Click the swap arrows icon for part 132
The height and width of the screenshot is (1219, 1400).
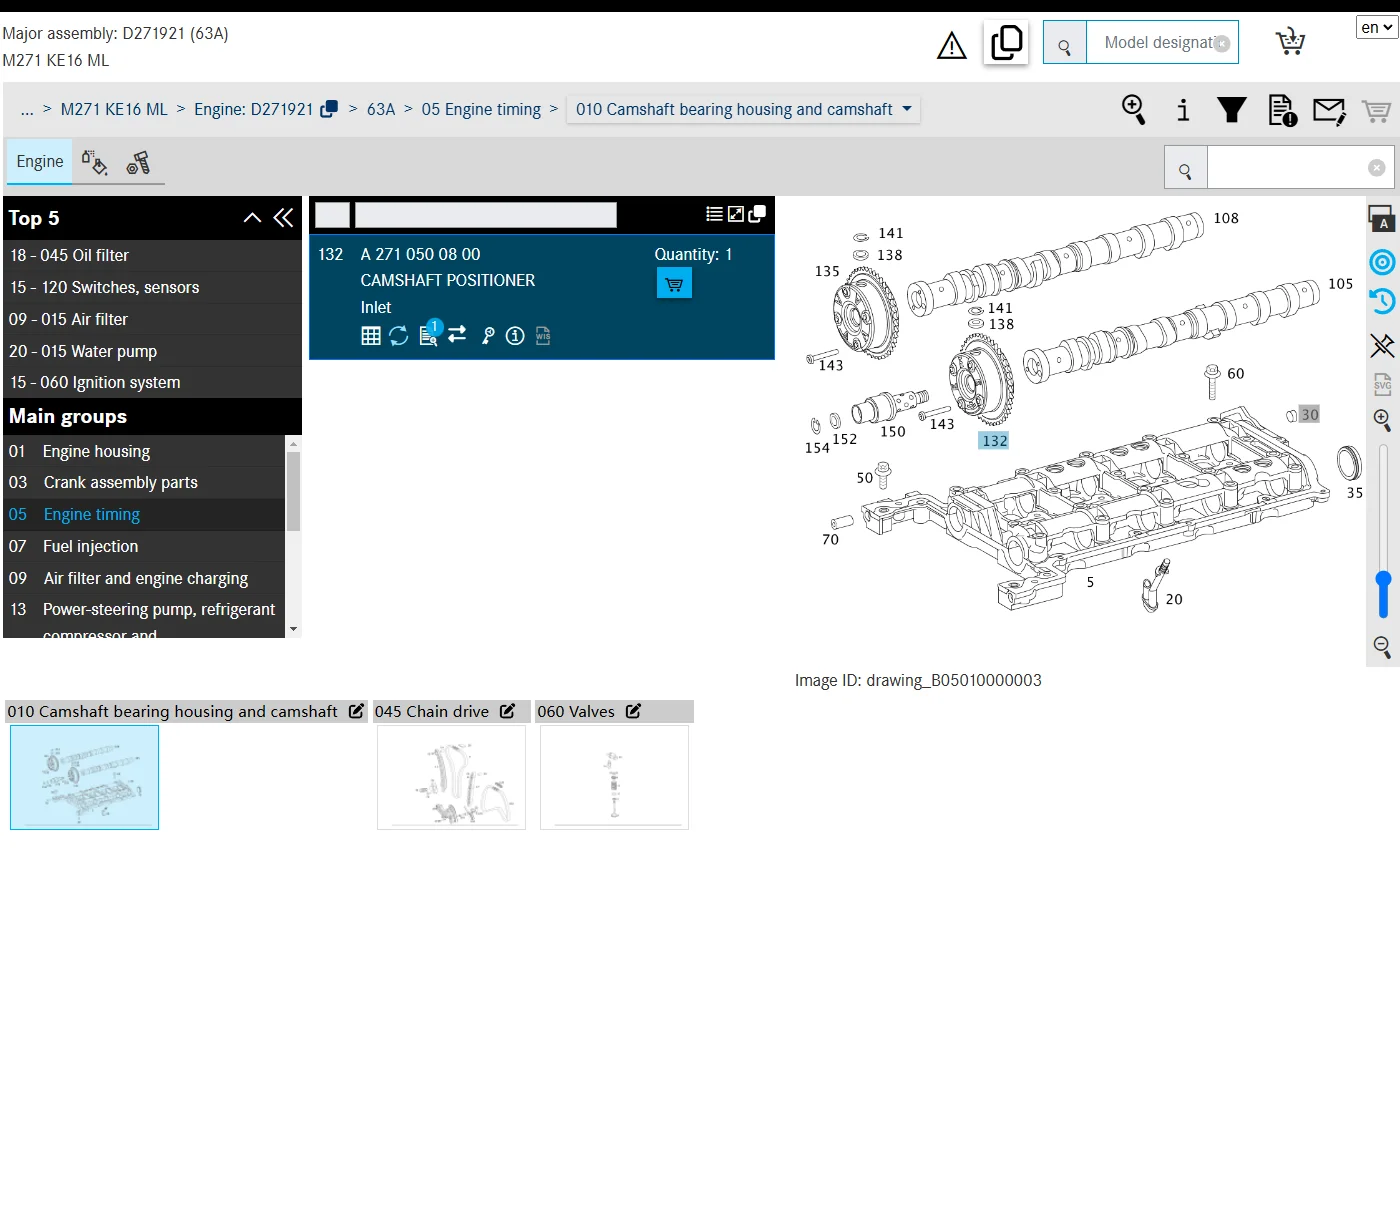coord(457,334)
